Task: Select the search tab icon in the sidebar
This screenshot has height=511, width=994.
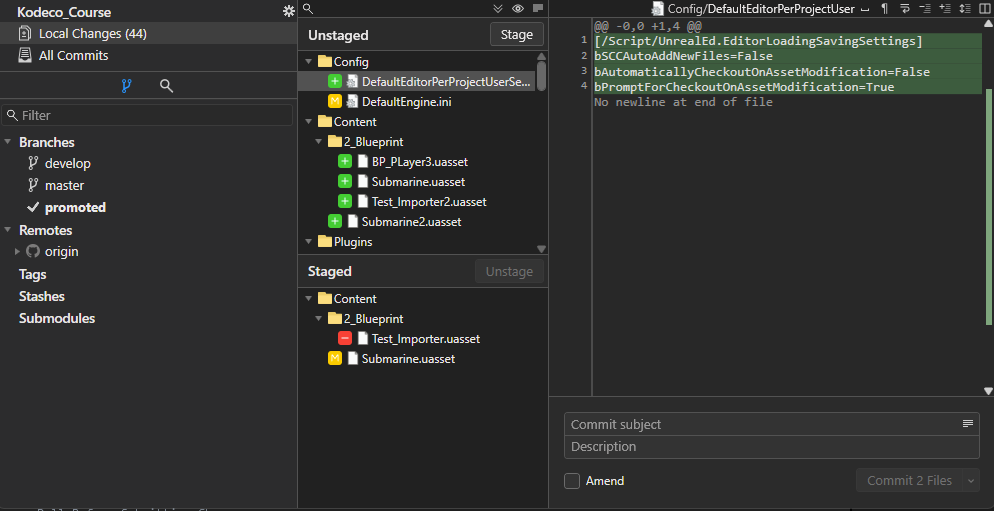Action: [x=167, y=86]
